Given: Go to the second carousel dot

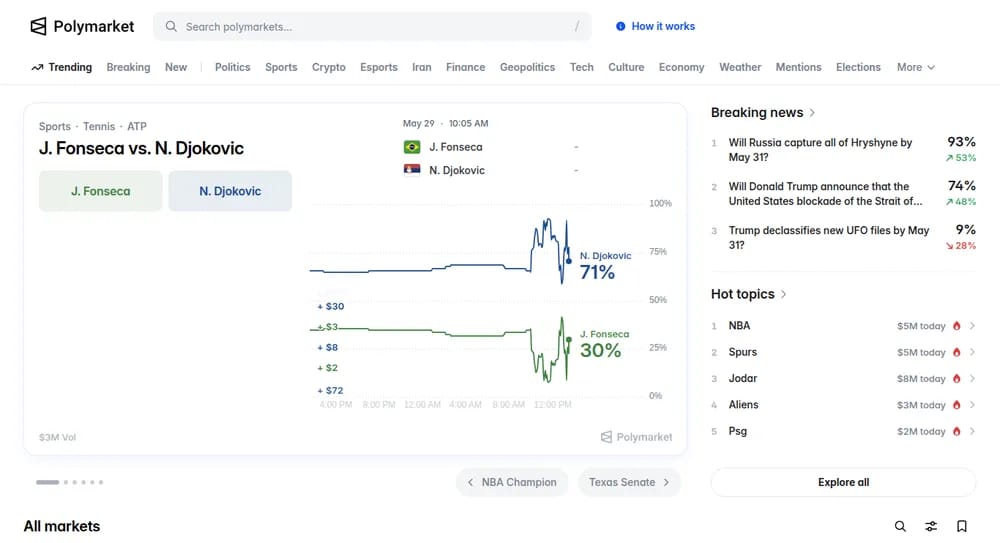Looking at the screenshot, I should click(x=66, y=482).
